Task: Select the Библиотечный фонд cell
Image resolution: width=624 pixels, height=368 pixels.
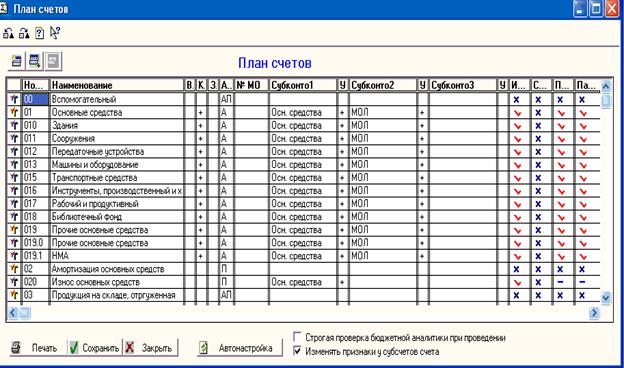Action: 117,217
